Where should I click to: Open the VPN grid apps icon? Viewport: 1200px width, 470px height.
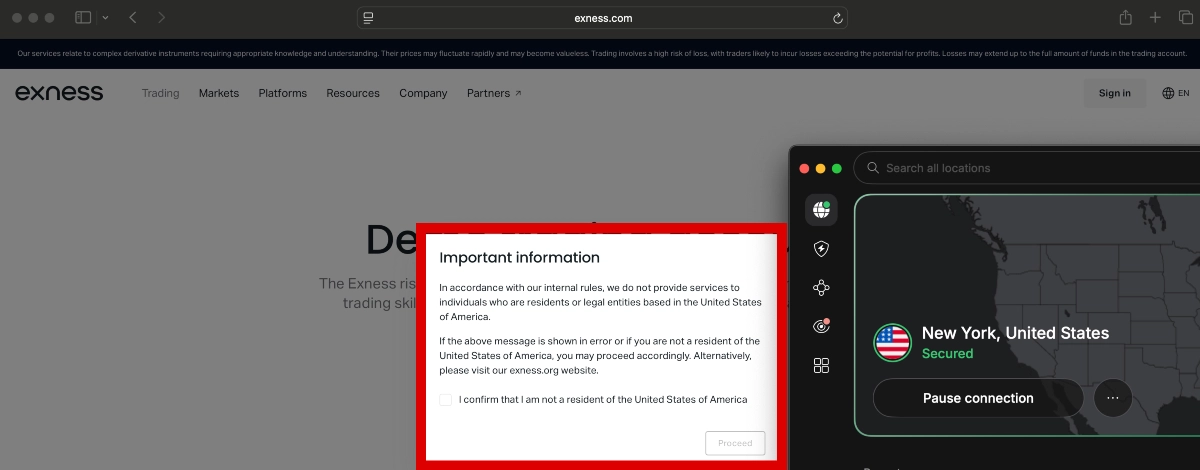(x=821, y=365)
